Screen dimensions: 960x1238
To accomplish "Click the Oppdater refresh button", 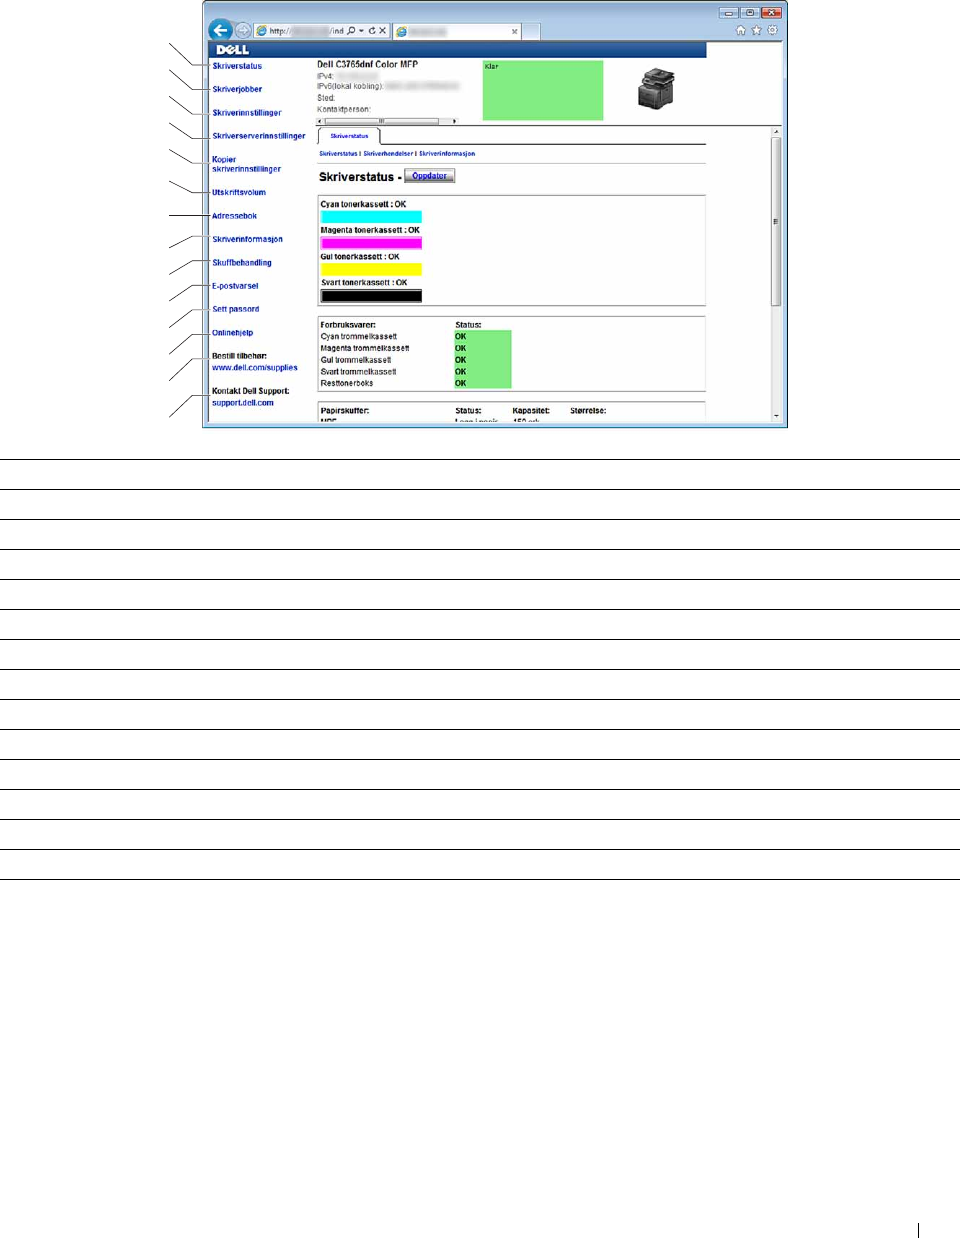I will point(430,176).
